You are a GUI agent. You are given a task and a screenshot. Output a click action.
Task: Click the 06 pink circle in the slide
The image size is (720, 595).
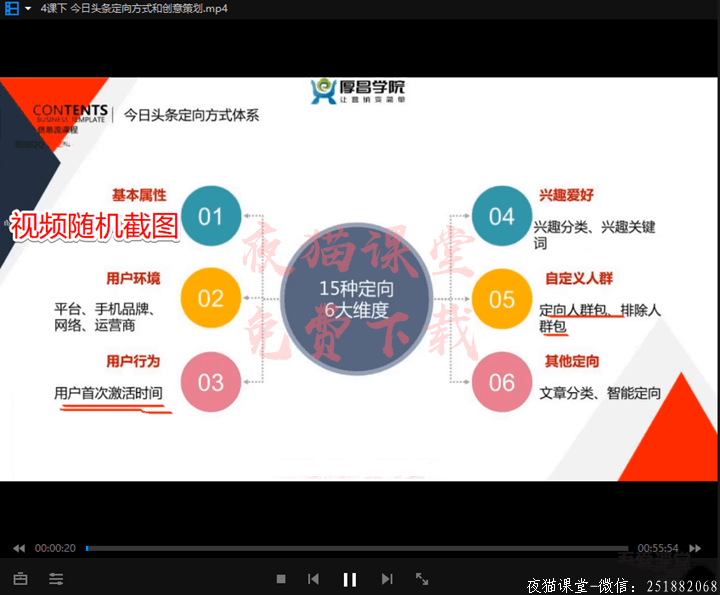[502, 382]
